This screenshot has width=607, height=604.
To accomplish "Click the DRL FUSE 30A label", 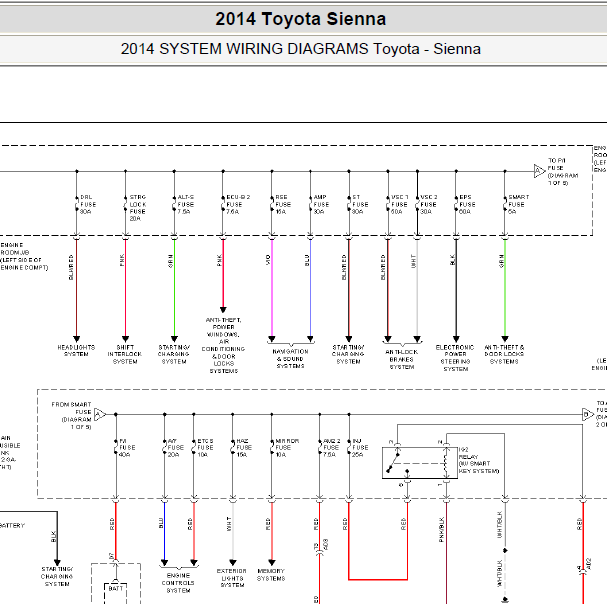I will coord(88,204).
